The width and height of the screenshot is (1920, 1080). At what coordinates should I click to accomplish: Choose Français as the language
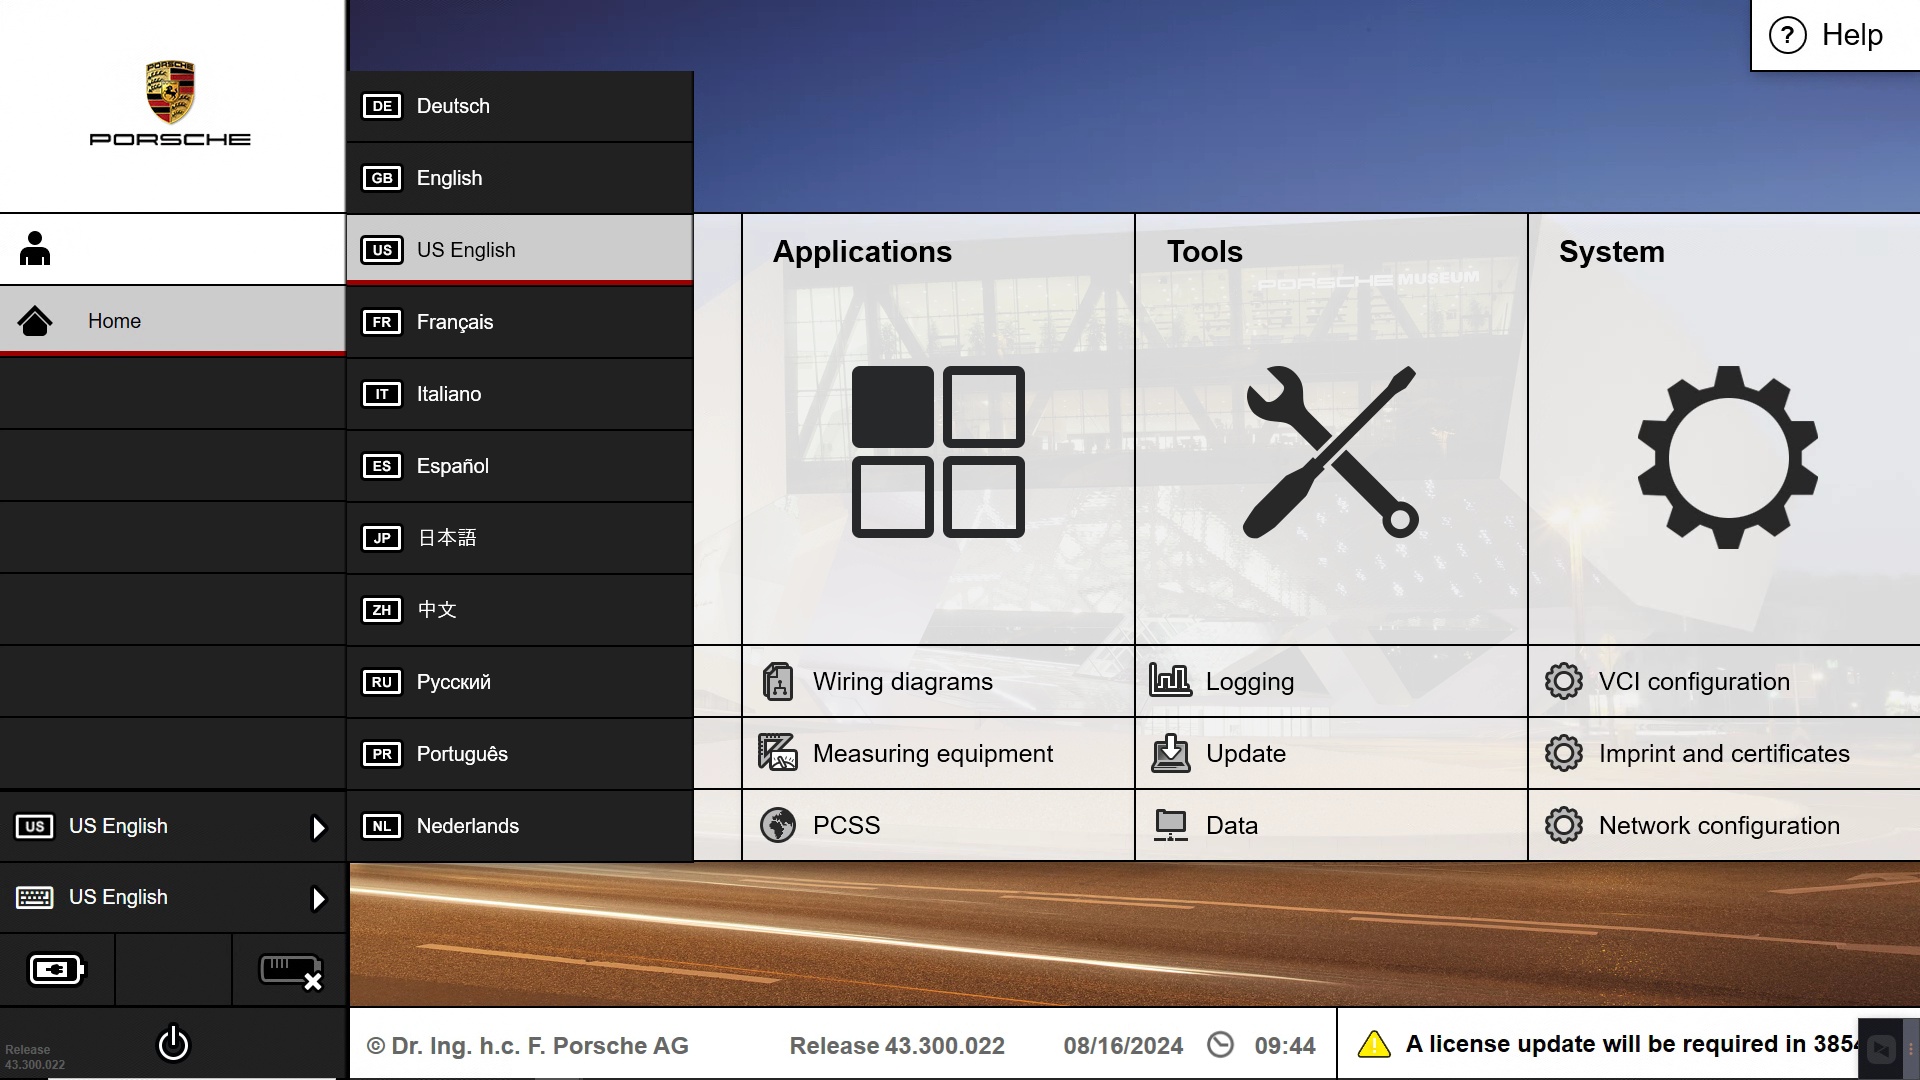(520, 322)
